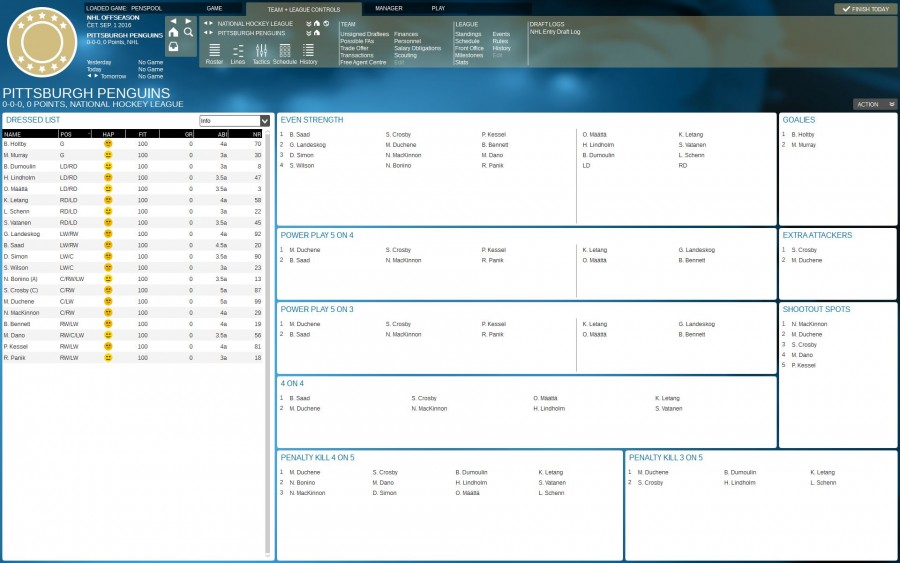Cycle league with arrows beside National Hockey League
The image size is (900, 563).
(x=208, y=24)
